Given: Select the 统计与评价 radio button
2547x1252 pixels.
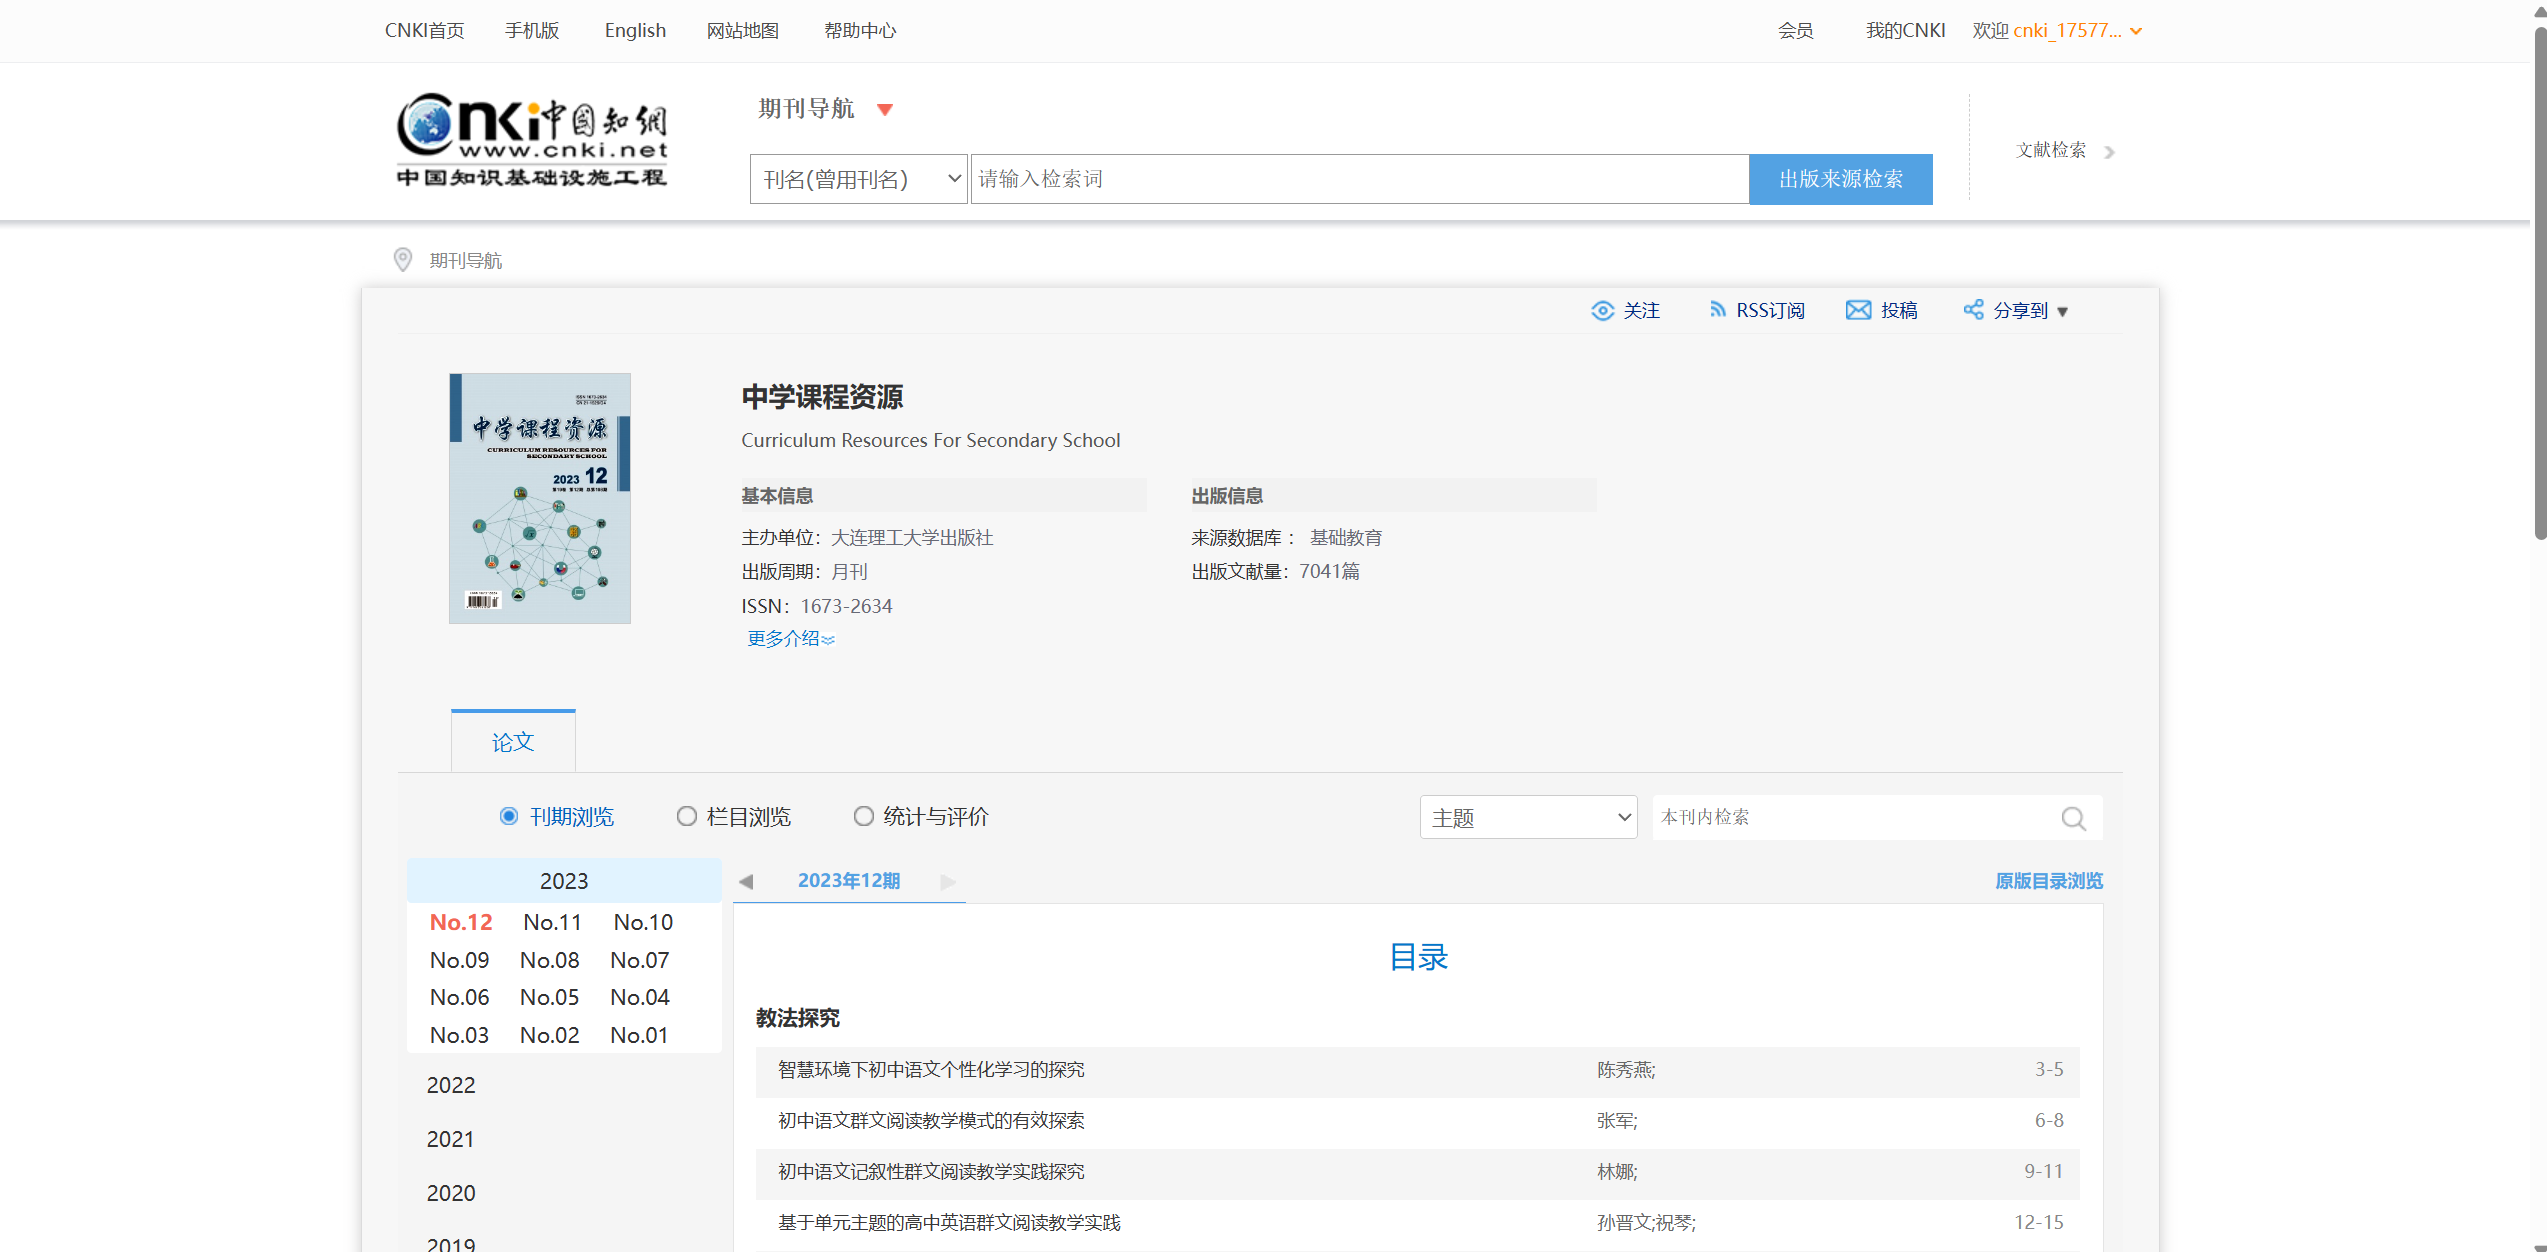Looking at the screenshot, I should point(864,817).
